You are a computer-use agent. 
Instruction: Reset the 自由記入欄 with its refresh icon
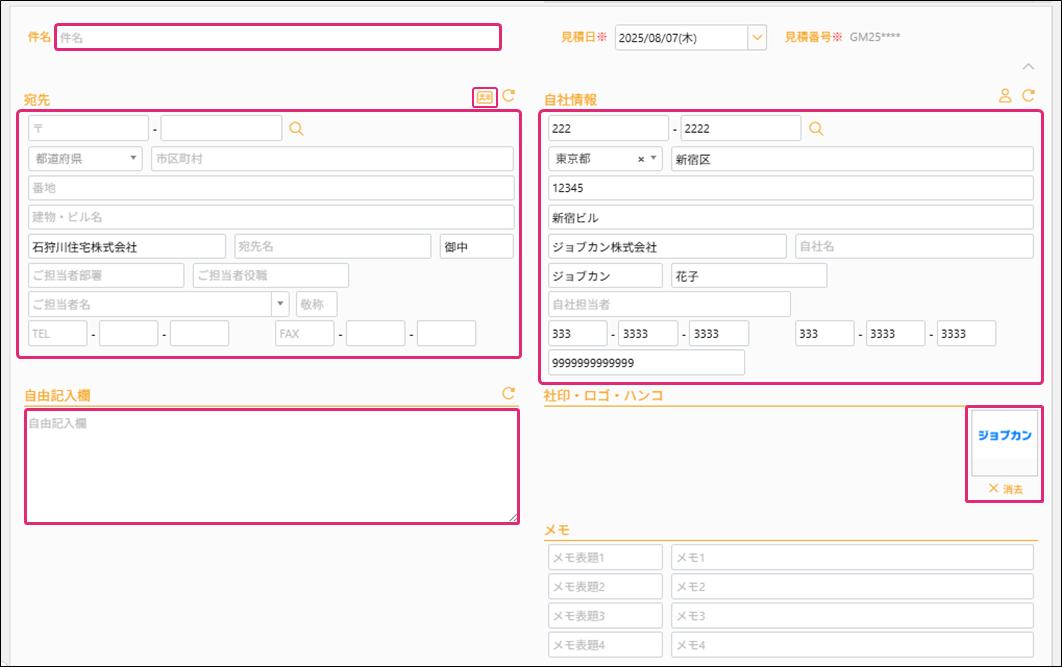[x=508, y=394]
